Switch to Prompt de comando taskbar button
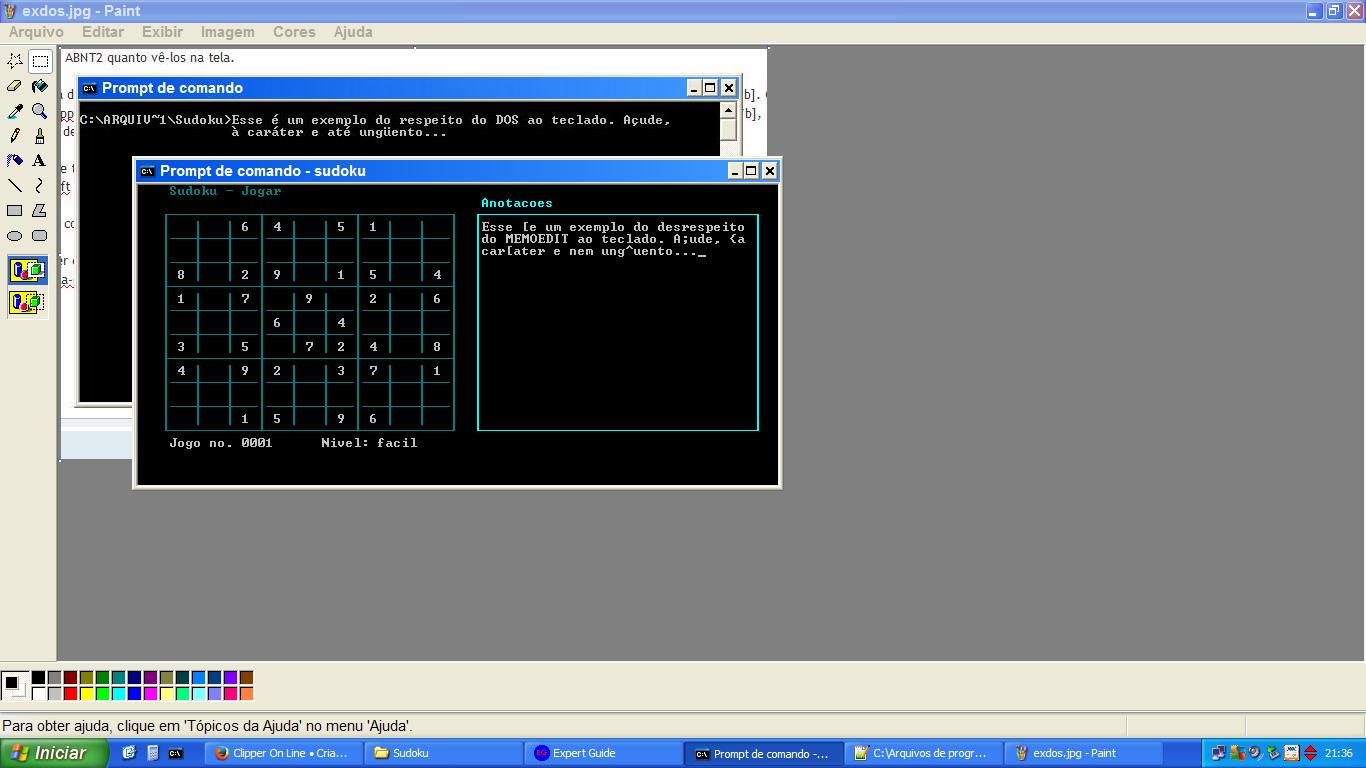This screenshot has height=768, width=1366. click(x=764, y=753)
